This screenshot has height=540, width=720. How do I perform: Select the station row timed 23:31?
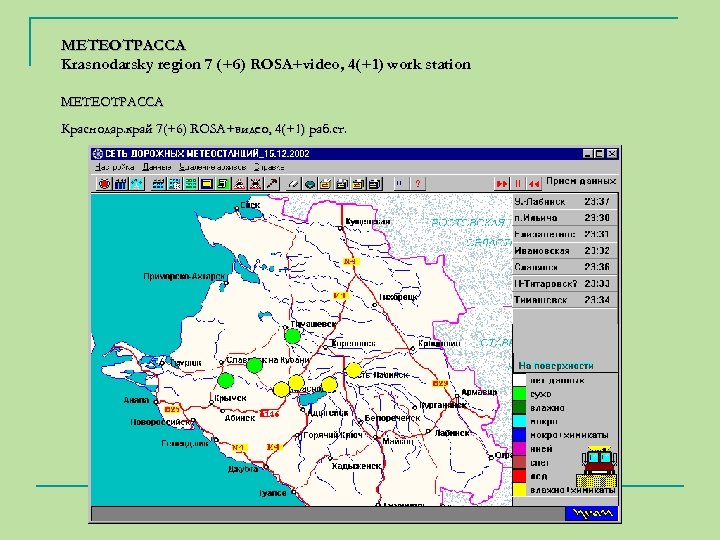[x=565, y=234]
